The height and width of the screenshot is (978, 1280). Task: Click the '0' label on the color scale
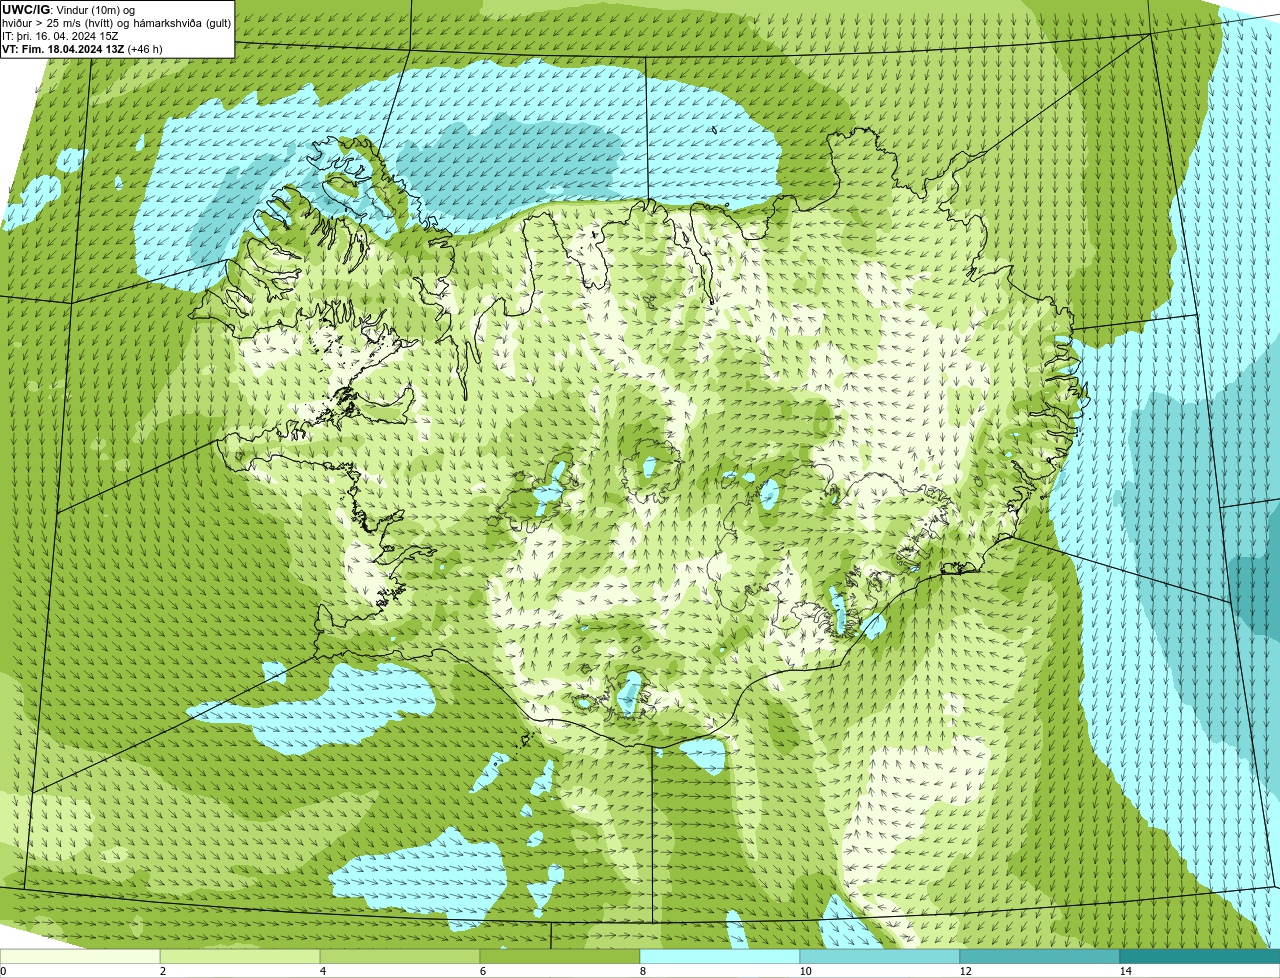click(x=3, y=971)
